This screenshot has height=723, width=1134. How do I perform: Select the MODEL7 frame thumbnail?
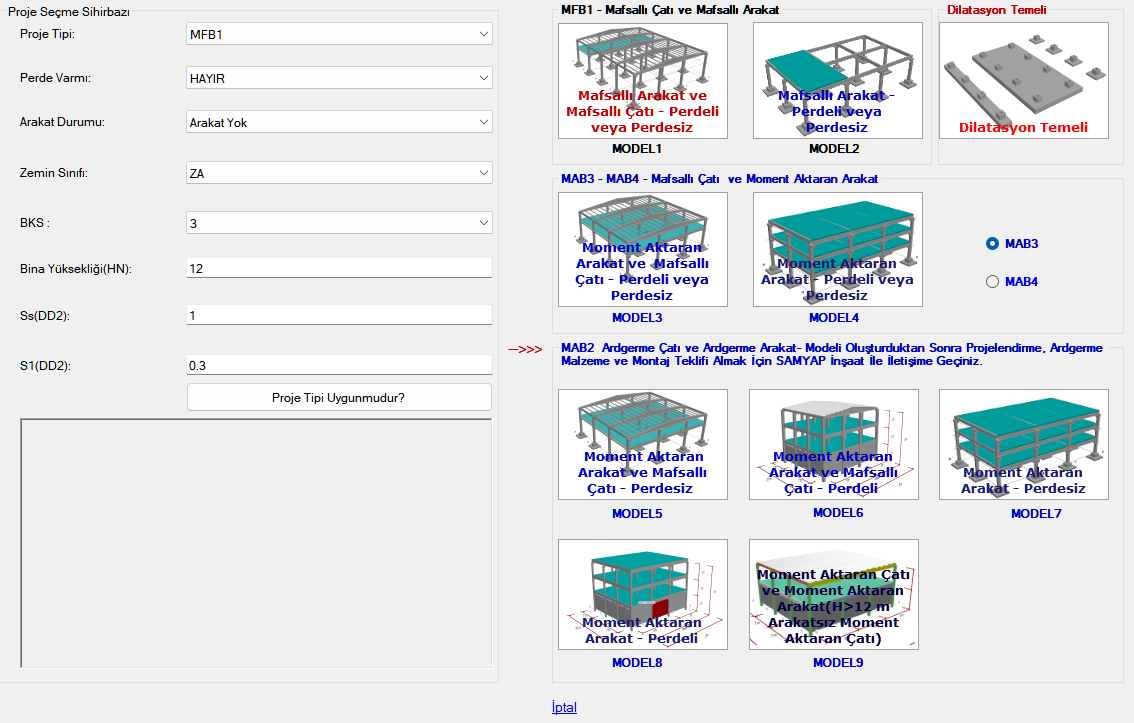pos(1023,444)
